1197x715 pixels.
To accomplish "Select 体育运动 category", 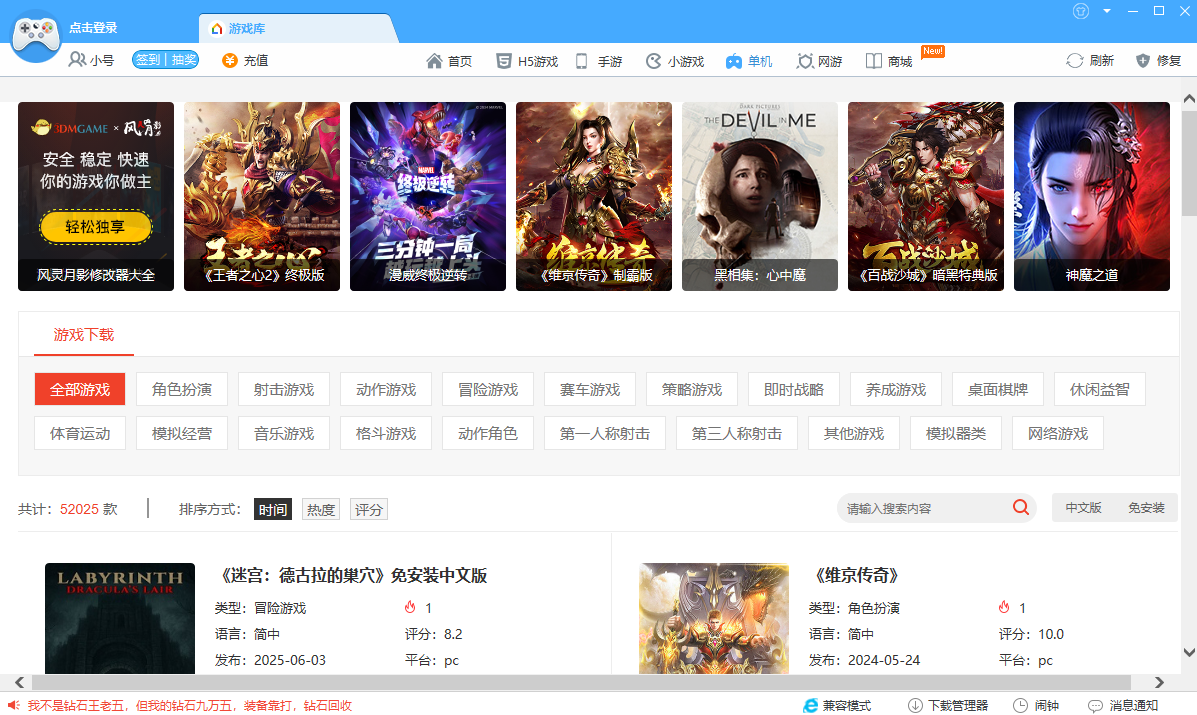I will coord(80,433).
